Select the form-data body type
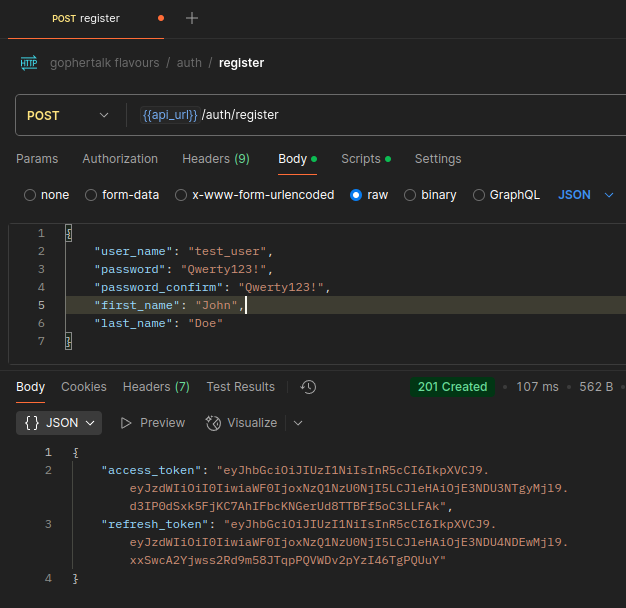The image size is (626, 608). [x=91, y=195]
